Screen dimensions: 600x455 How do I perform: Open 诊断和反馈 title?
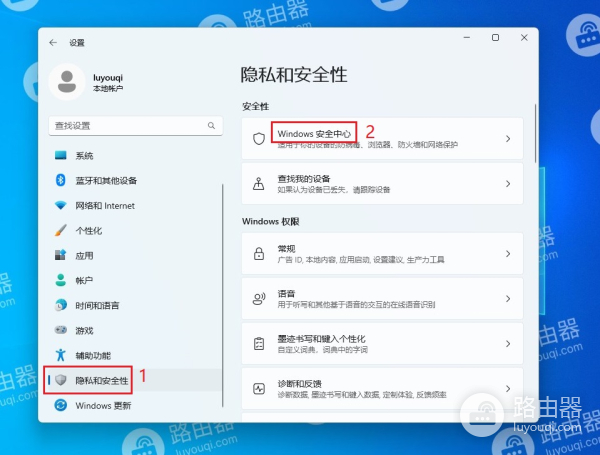[300, 383]
